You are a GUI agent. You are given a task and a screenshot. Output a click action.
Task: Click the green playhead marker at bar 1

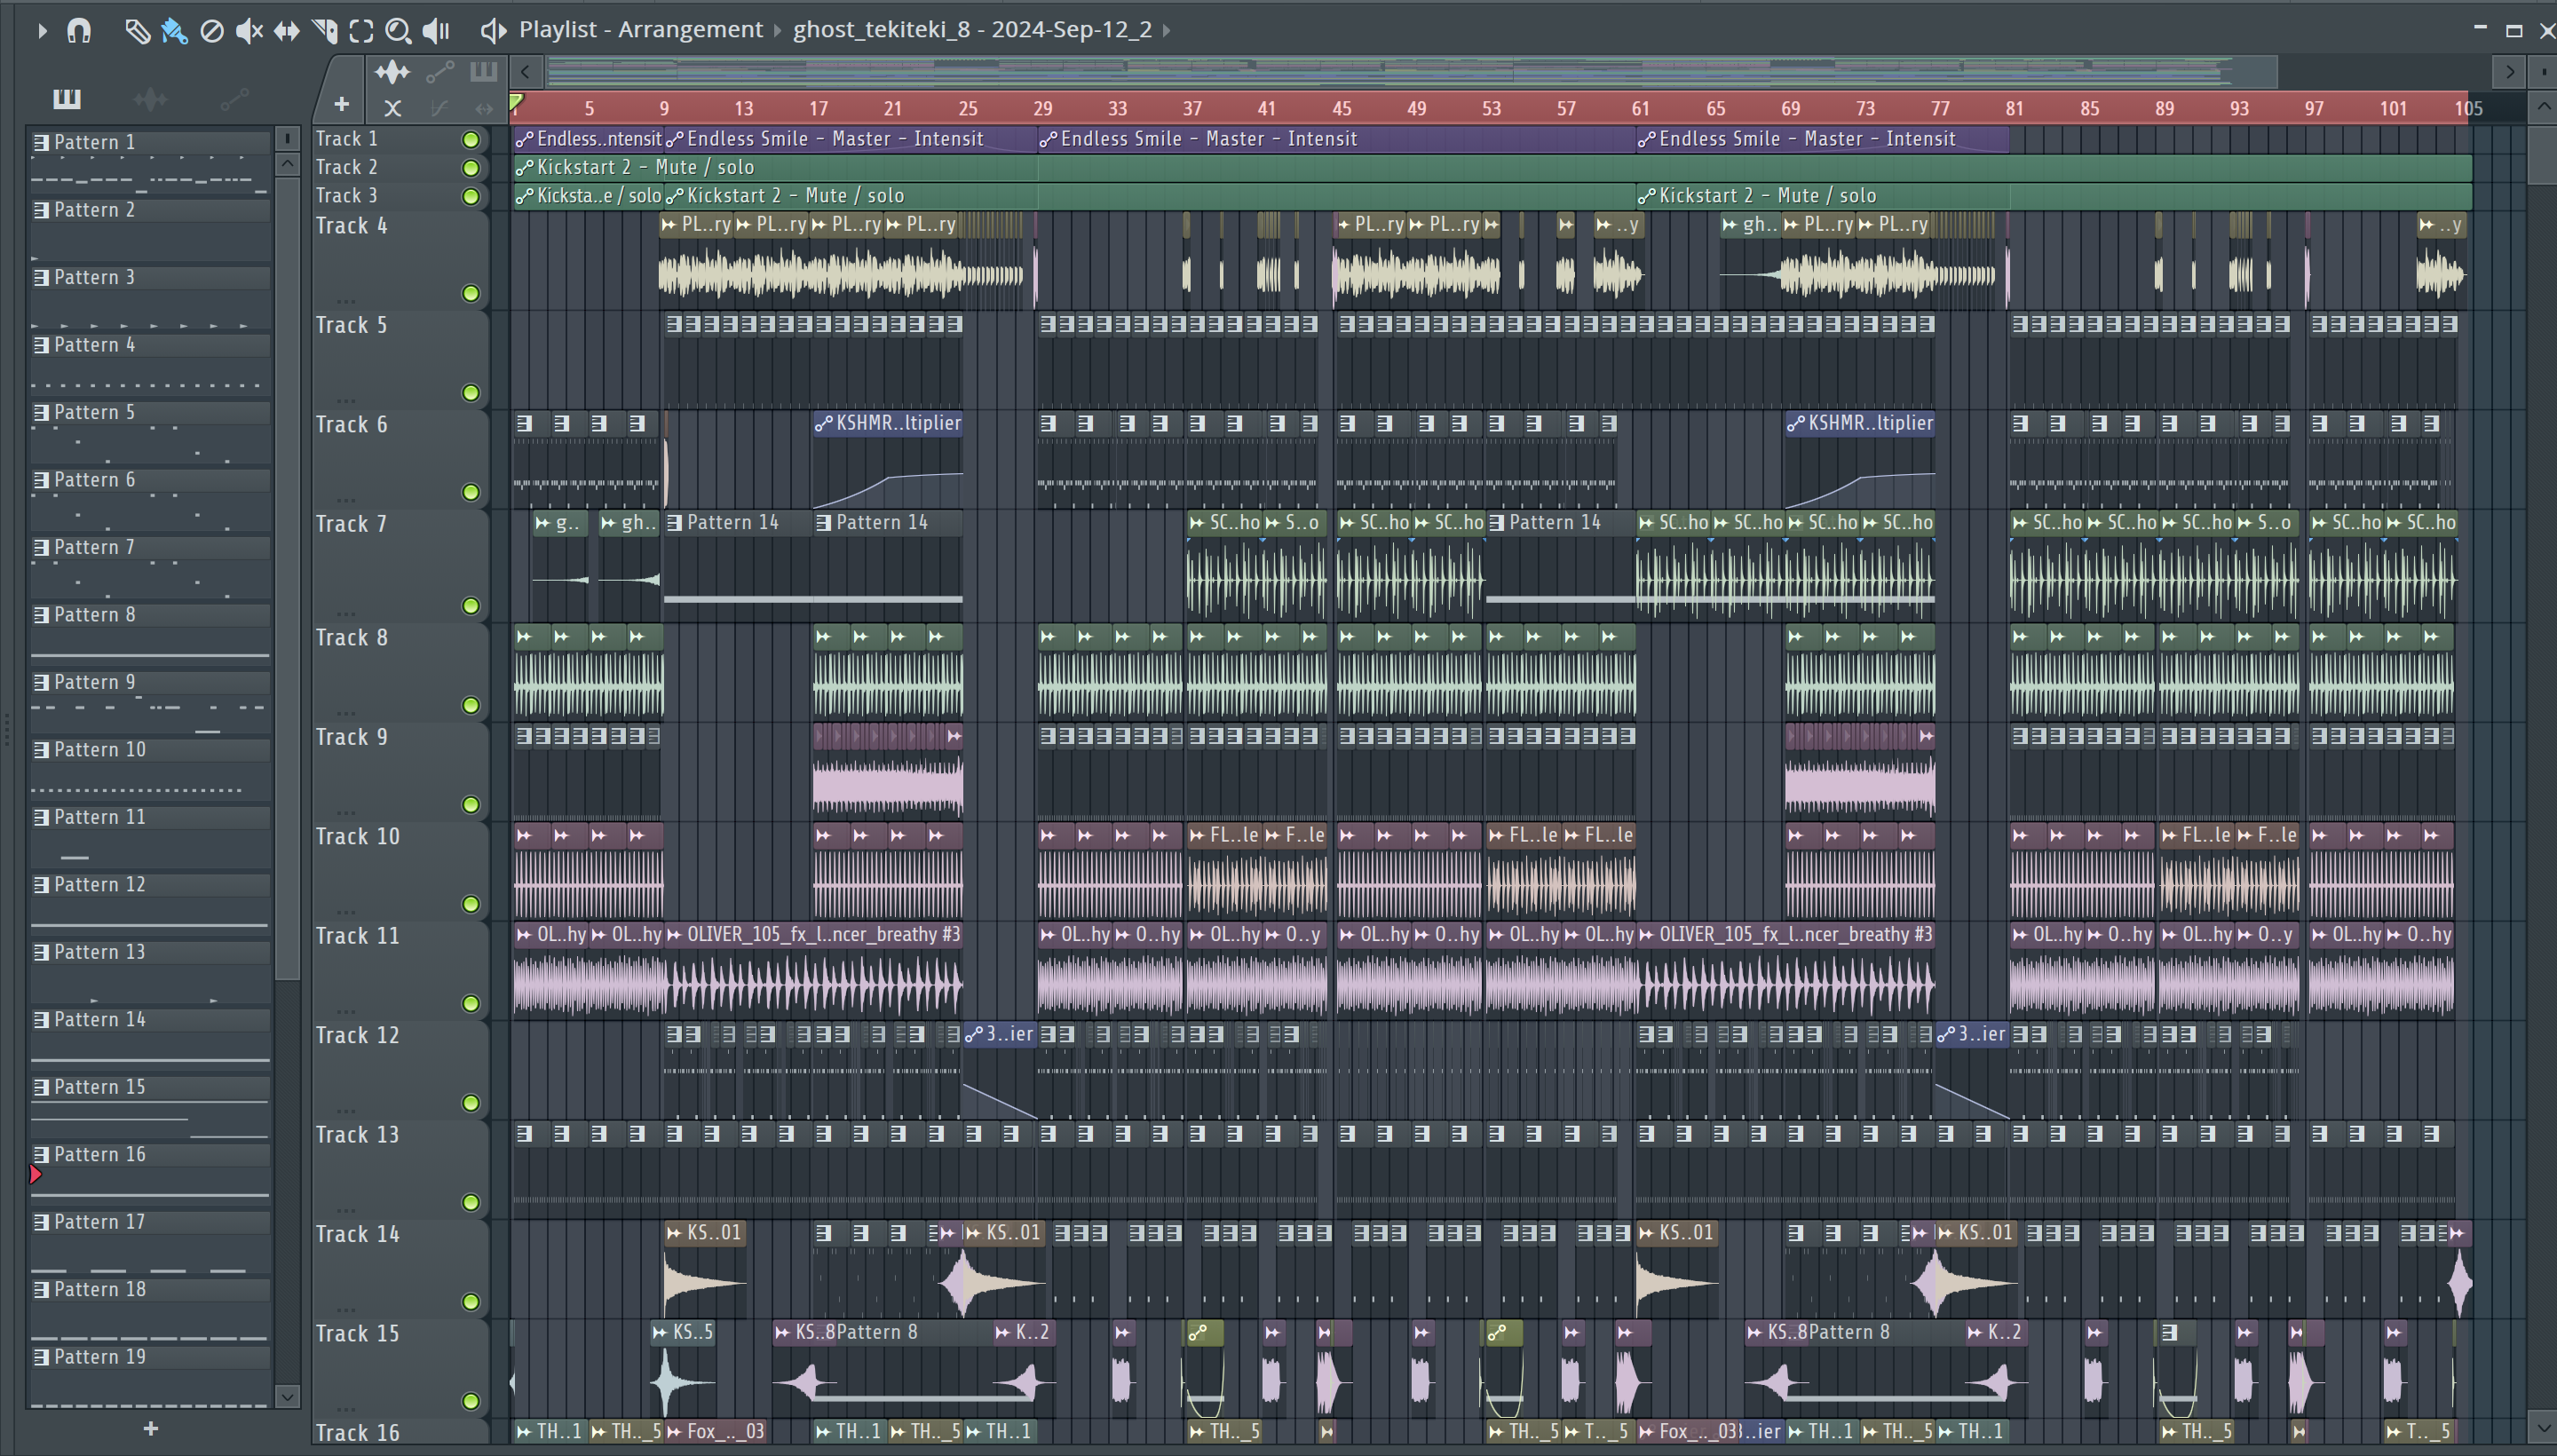(x=516, y=102)
